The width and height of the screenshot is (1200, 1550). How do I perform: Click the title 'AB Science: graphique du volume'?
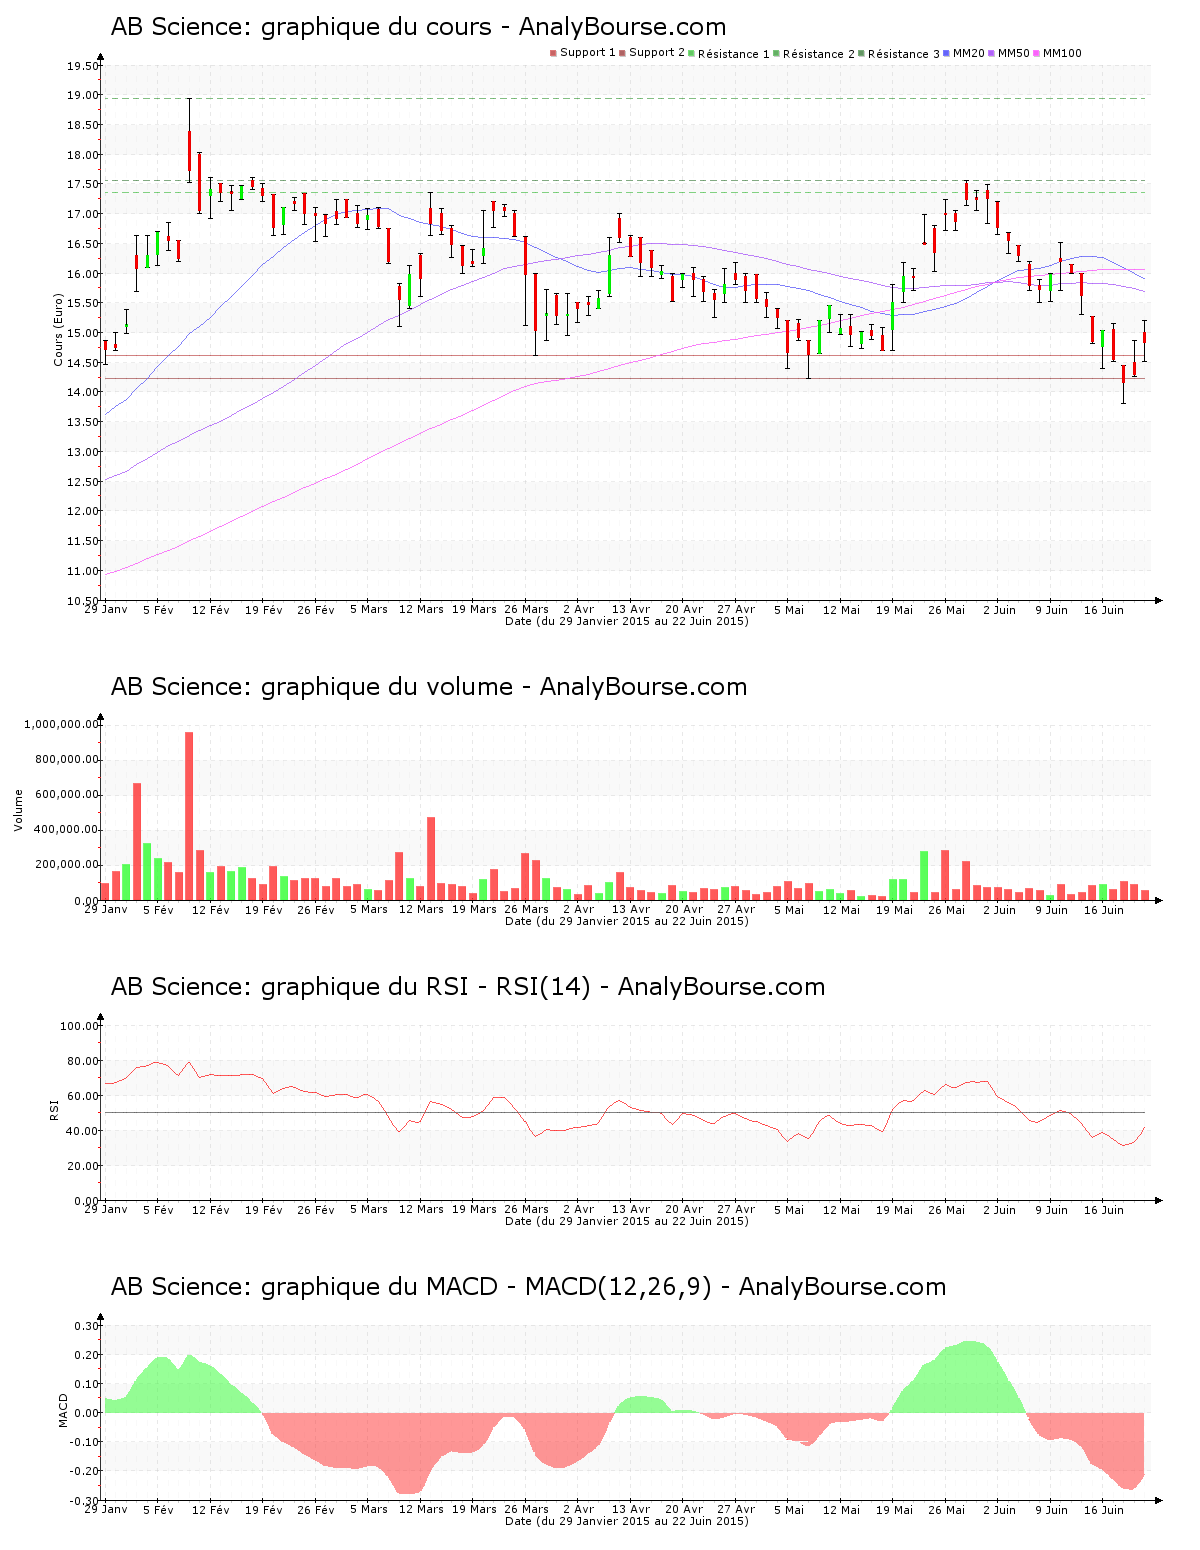coord(311,687)
